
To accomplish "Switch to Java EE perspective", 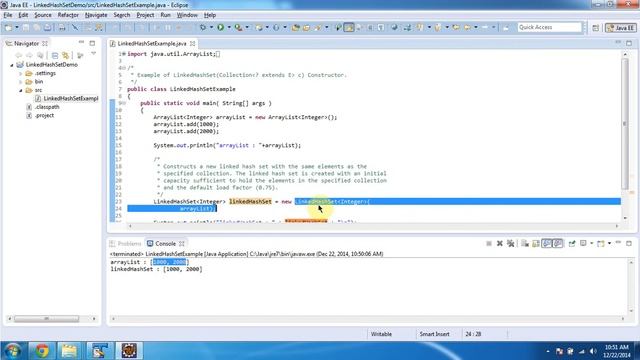I will click(621, 28).
